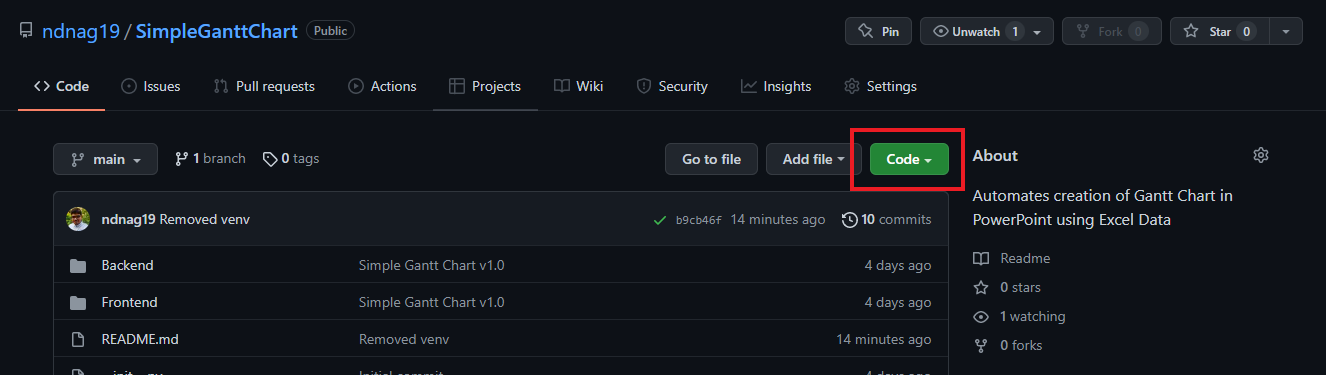1326x375 pixels.
Task: View the Insights tab
Action: pos(776,86)
